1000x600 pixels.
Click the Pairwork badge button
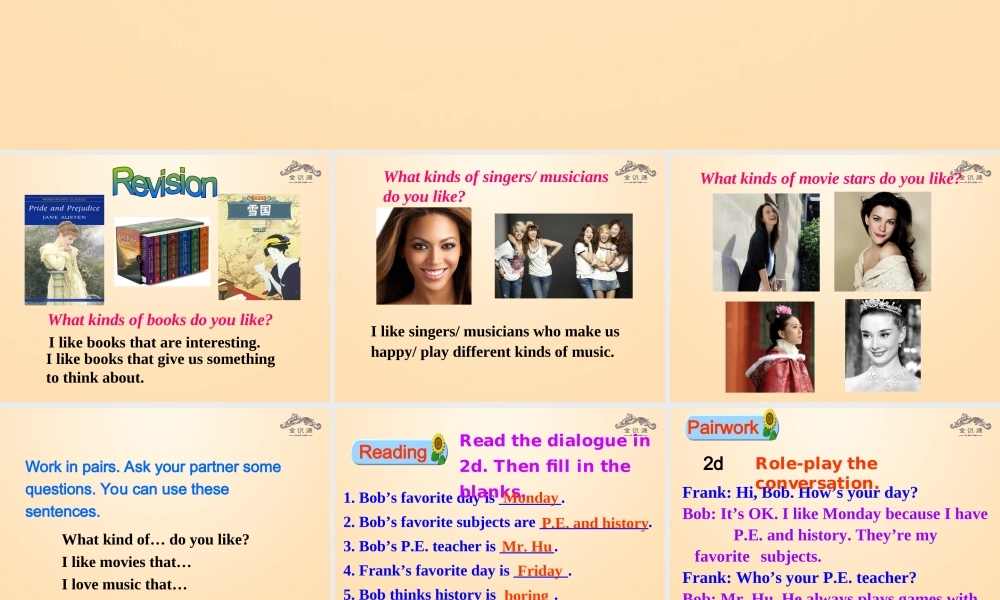pyautogui.click(x=722, y=428)
